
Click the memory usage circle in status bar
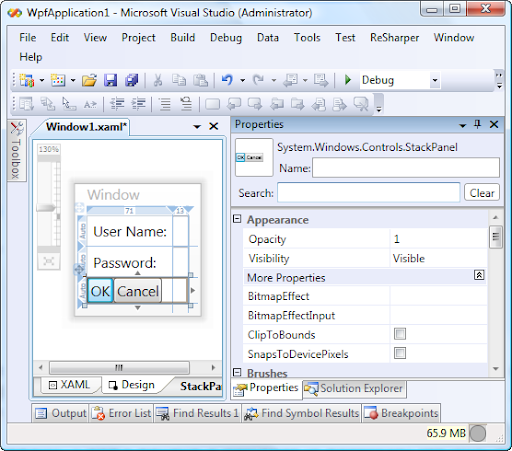point(478,433)
